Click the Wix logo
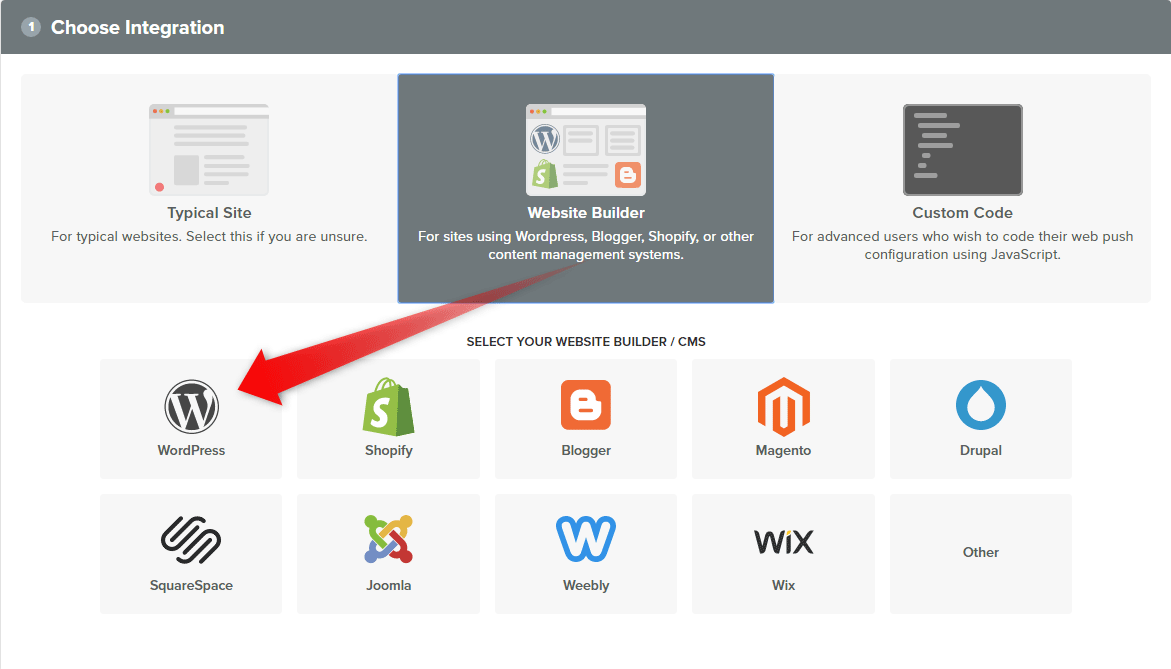This screenshot has height=669, width=1171. point(783,542)
